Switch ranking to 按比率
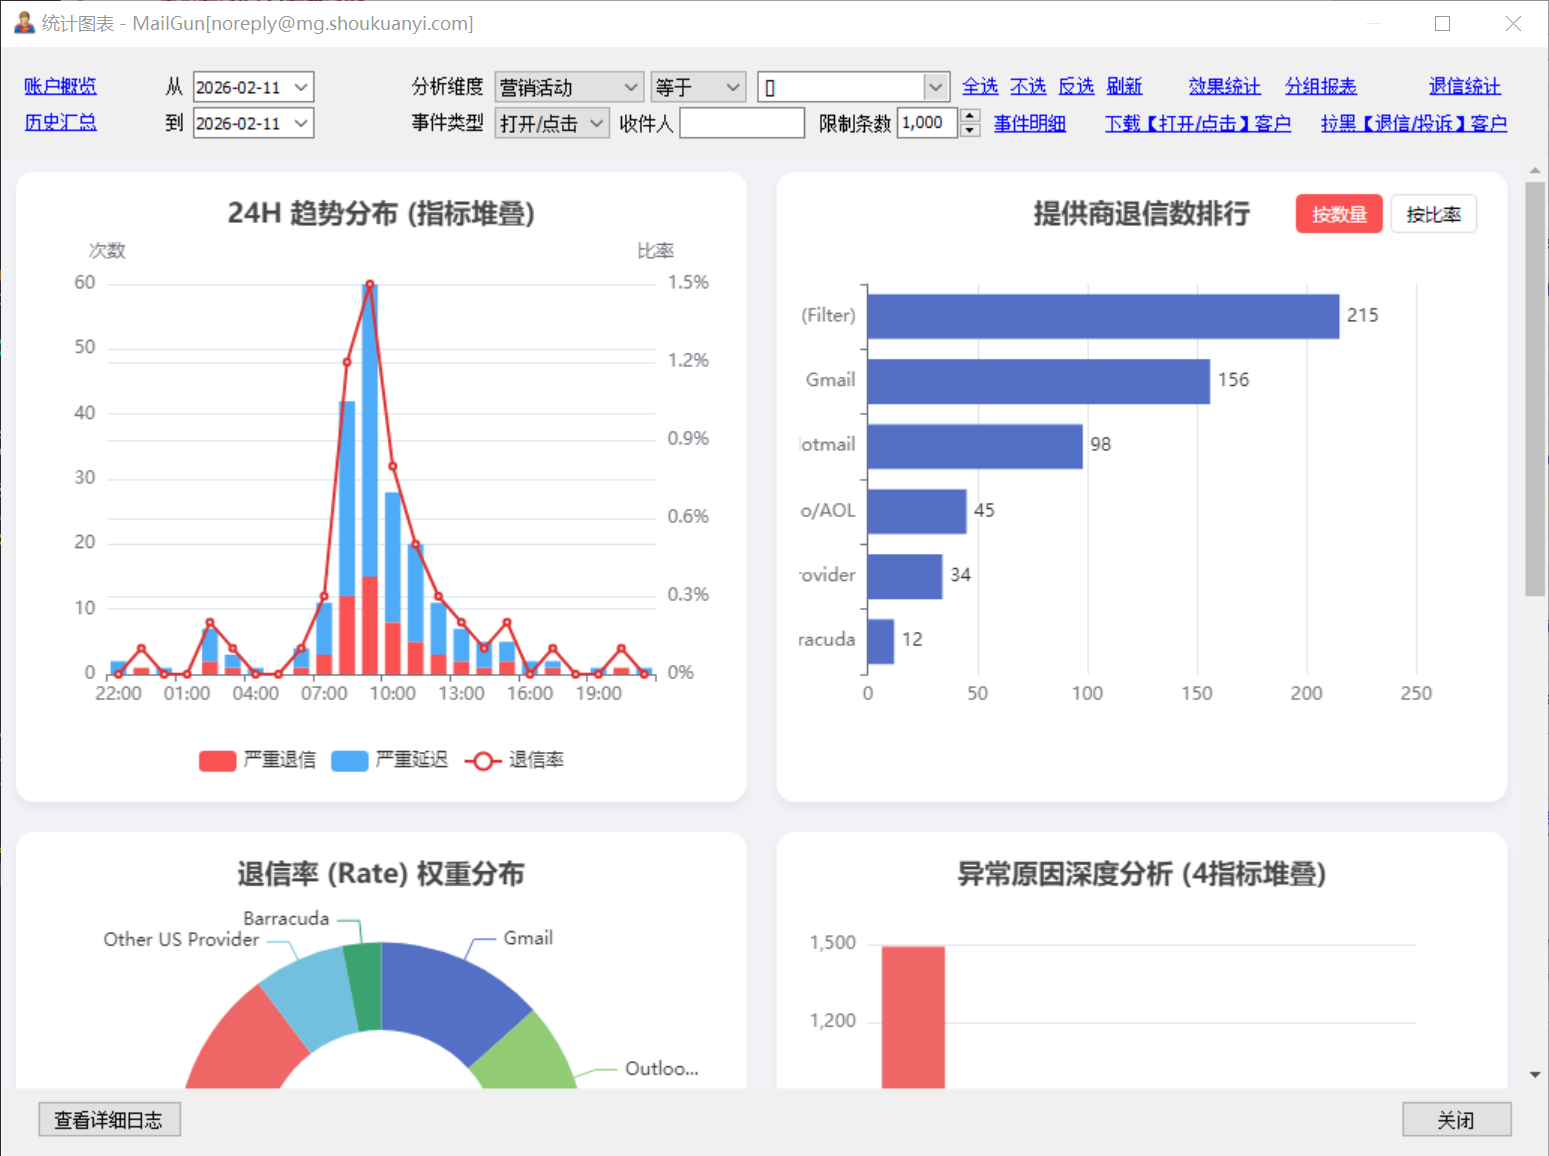This screenshot has height=1156, width=1549. click(x=1433, y=214)
